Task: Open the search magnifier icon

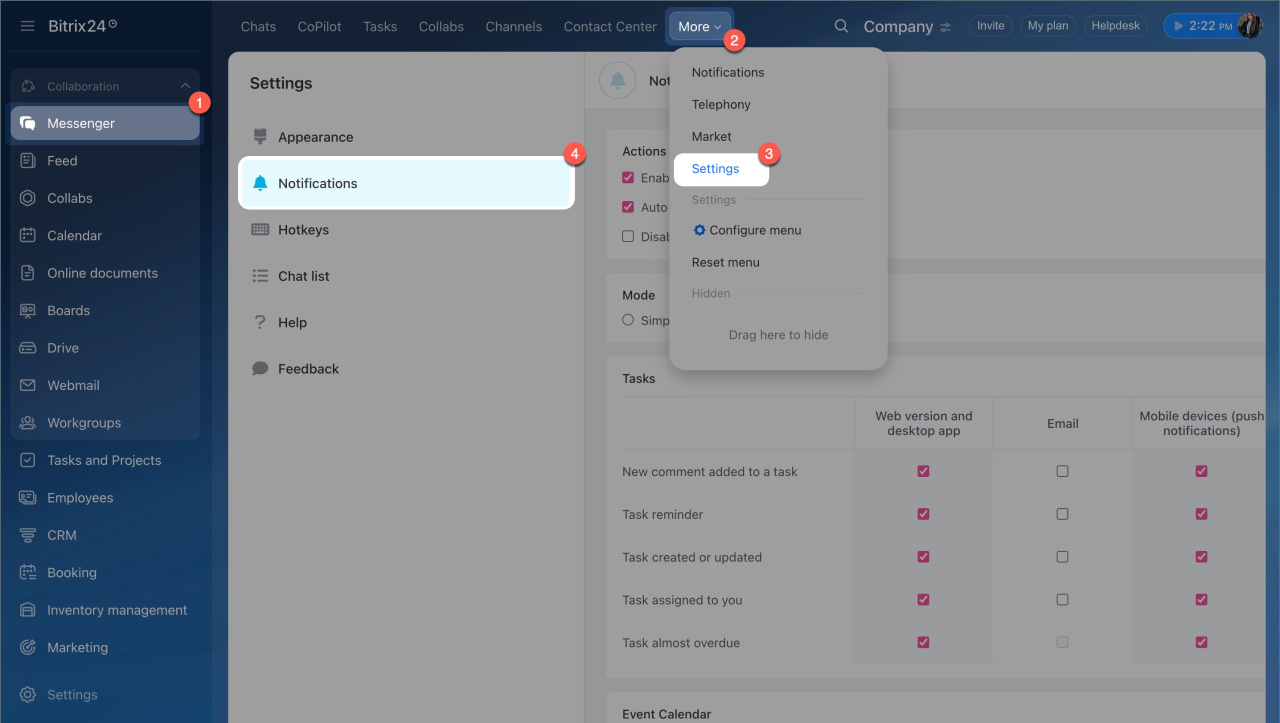Action: pos(841,26)
